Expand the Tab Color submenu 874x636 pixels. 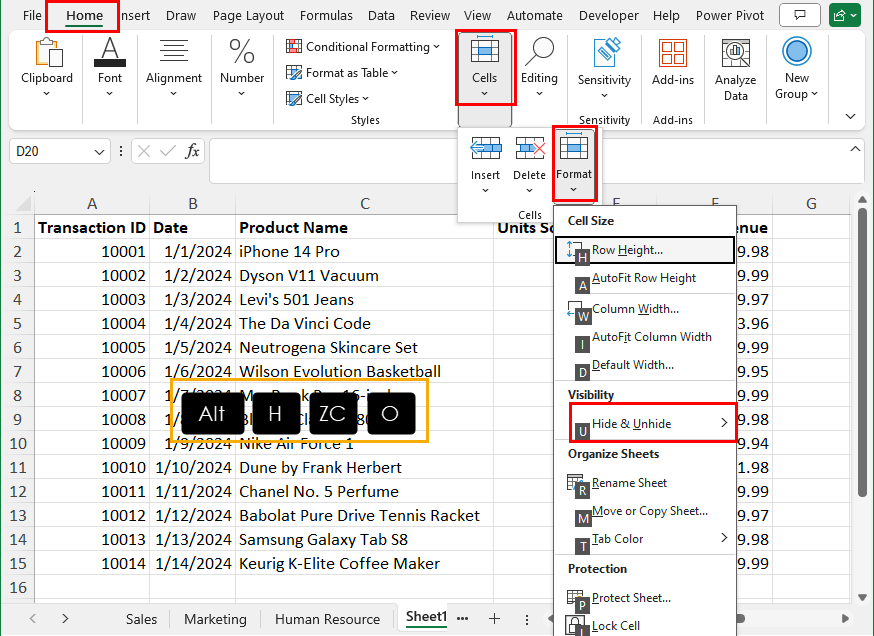click(x=645, y=539)
